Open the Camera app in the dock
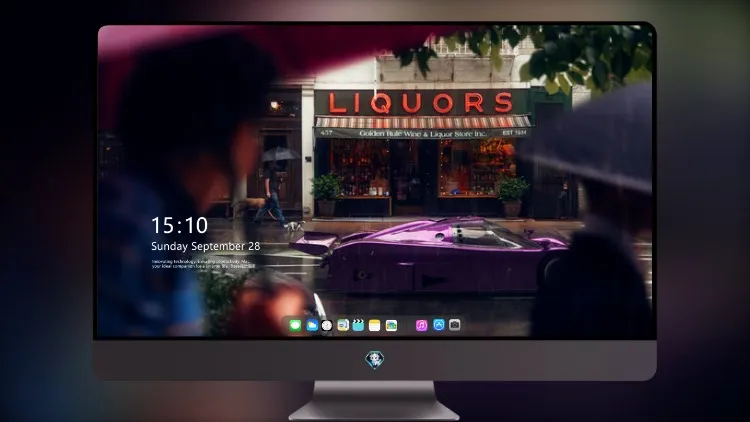This screenshot has width=750, height=422. pyautogui.click(x=455, y=325)
